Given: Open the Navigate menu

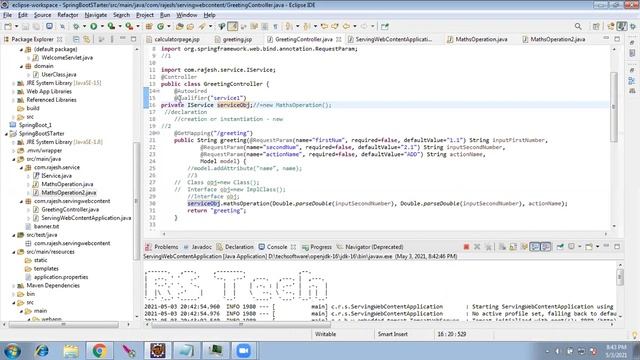Looking at the screenshot, I should [96, 15].
